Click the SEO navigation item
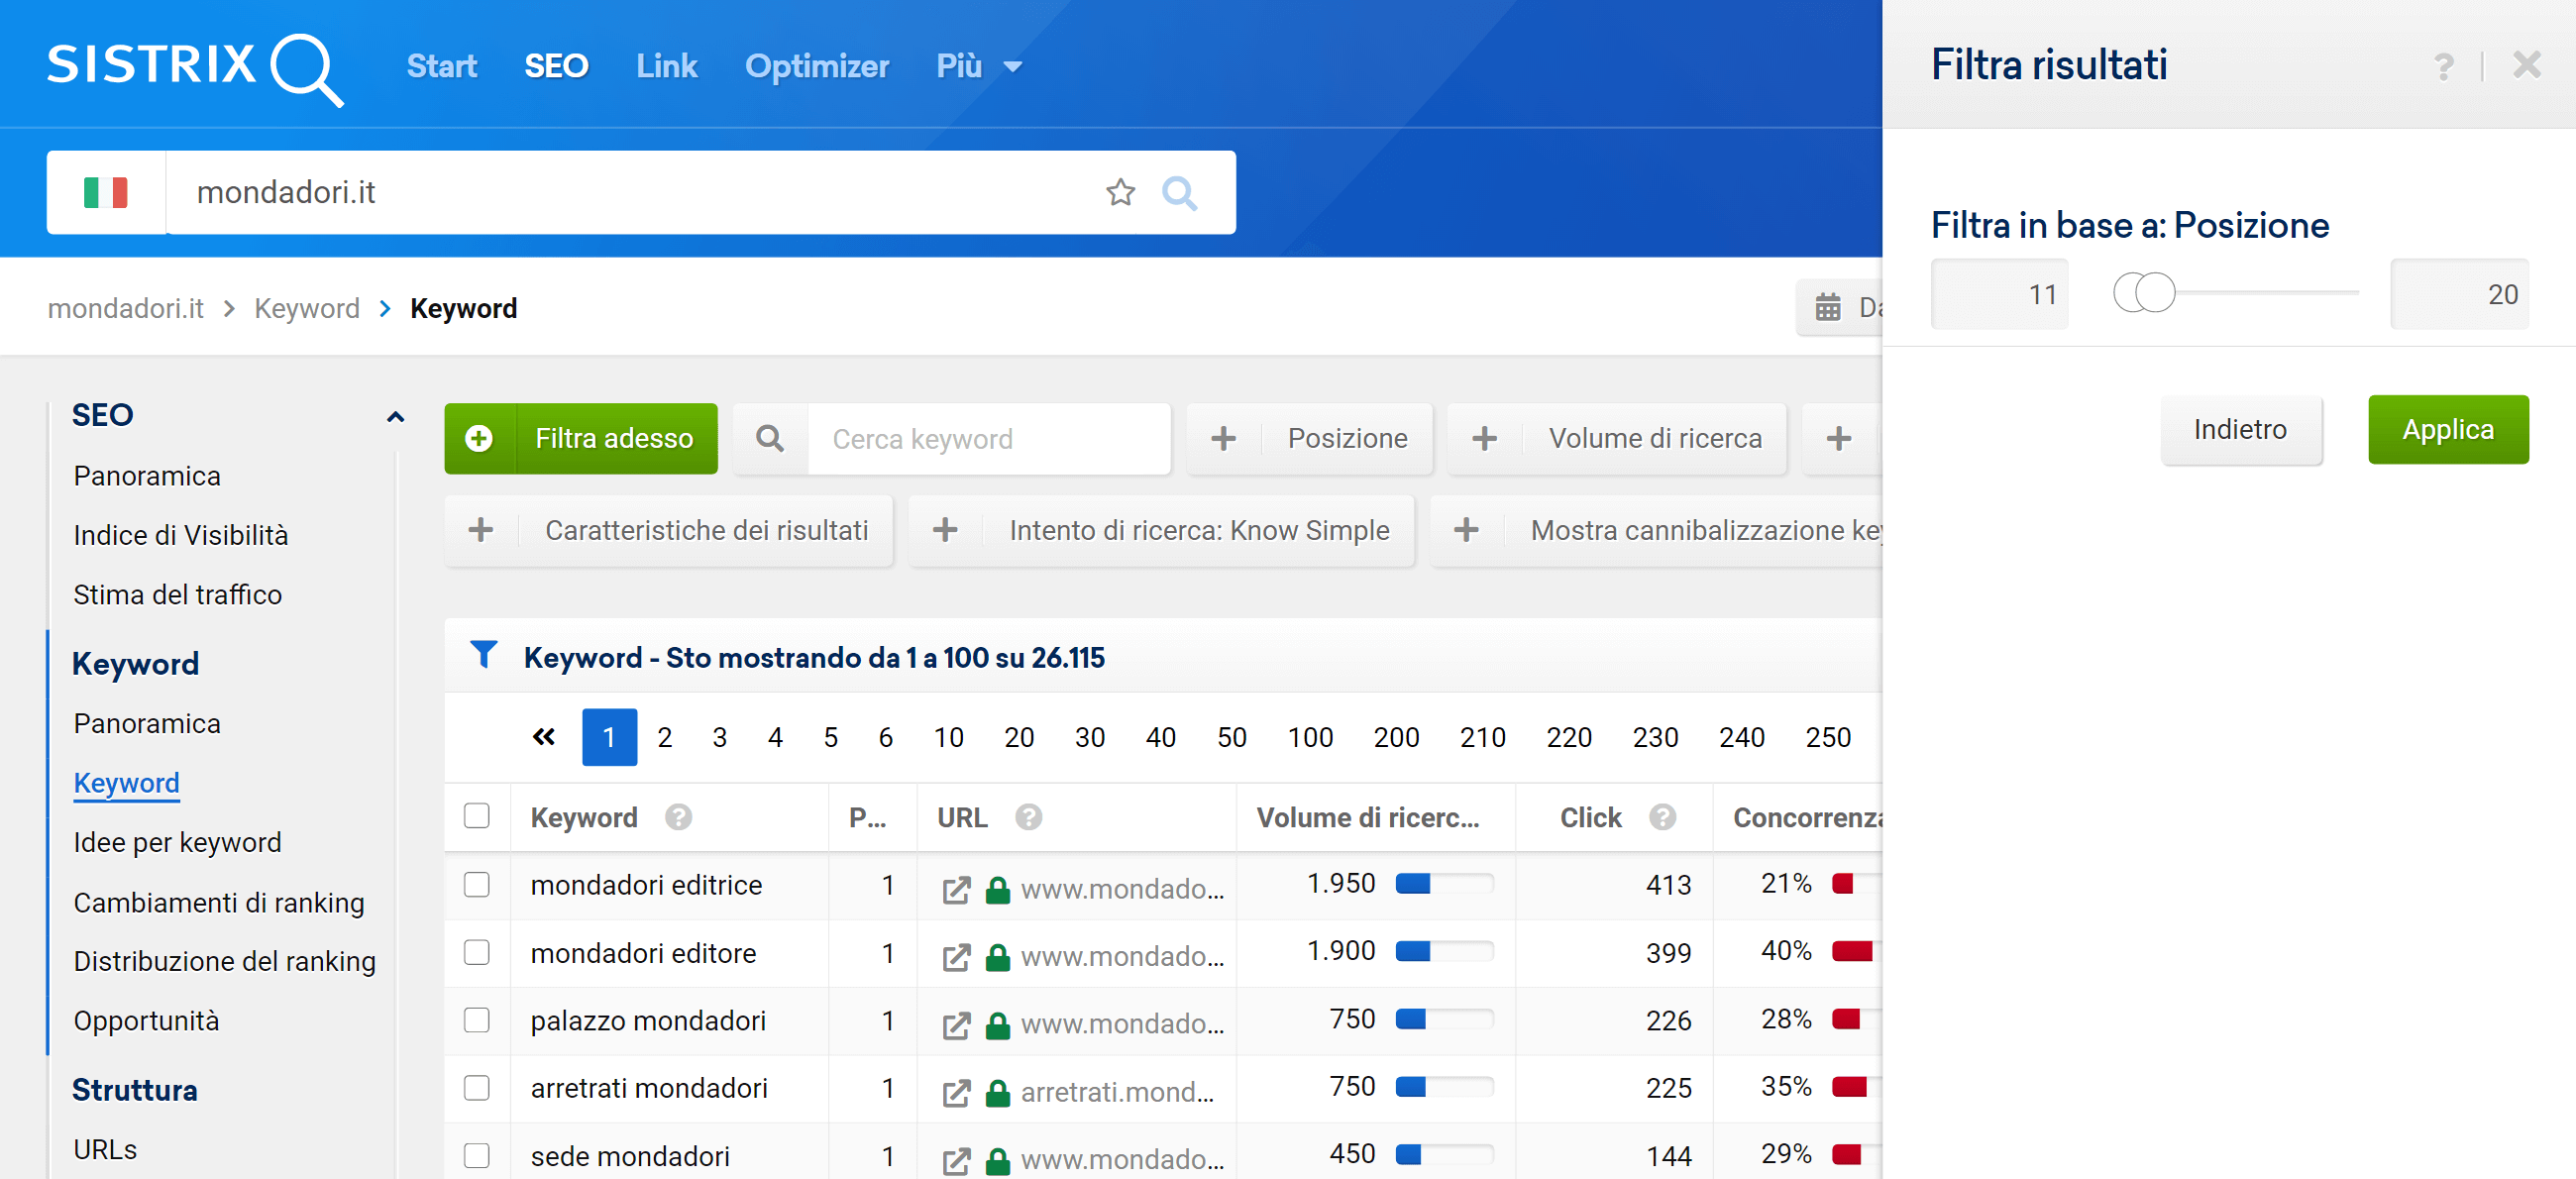The image size is (2576, 1179). click(556, 66)
